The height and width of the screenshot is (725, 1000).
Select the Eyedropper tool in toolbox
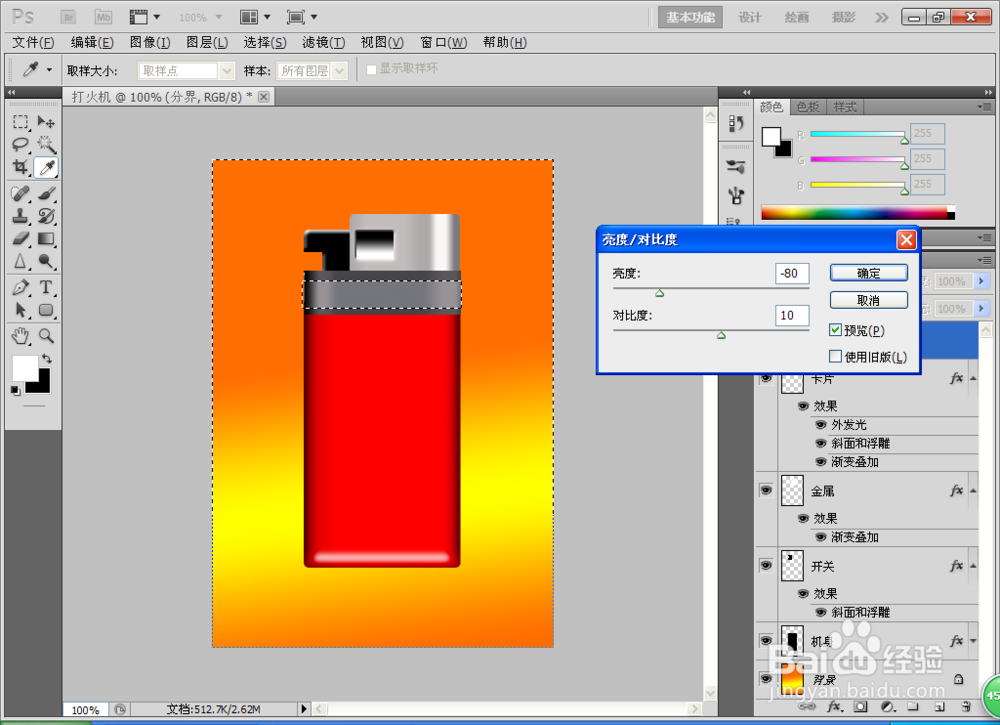tap(46, 167)
